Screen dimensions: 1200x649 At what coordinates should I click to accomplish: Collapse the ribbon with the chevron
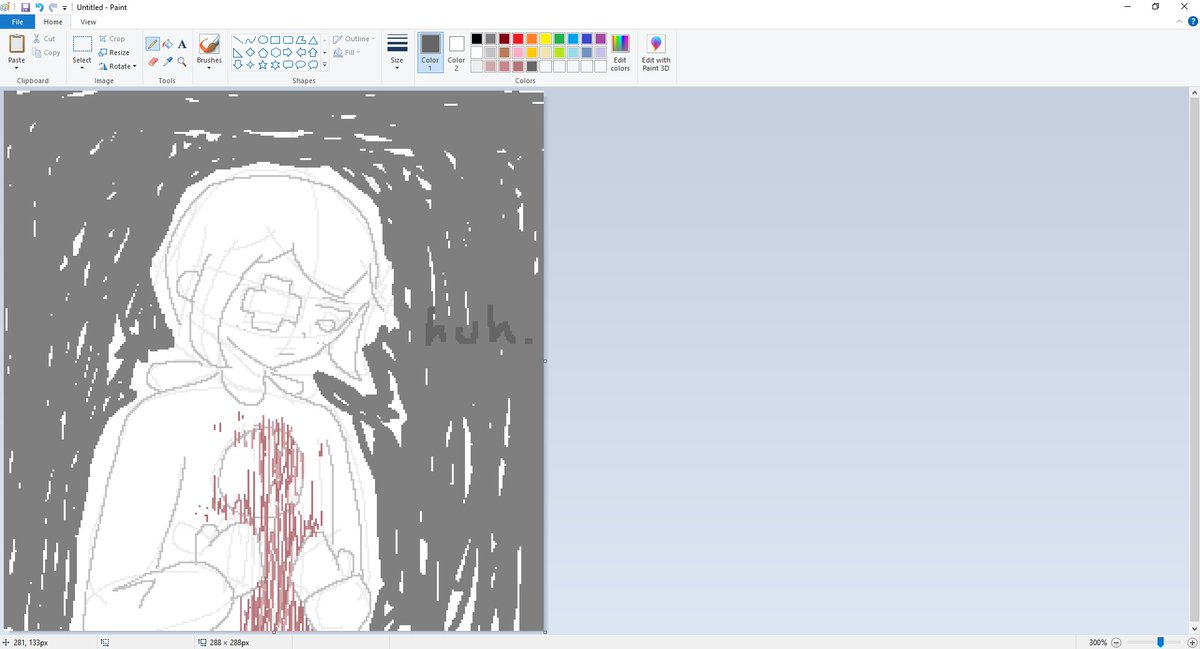point(1179,21)
